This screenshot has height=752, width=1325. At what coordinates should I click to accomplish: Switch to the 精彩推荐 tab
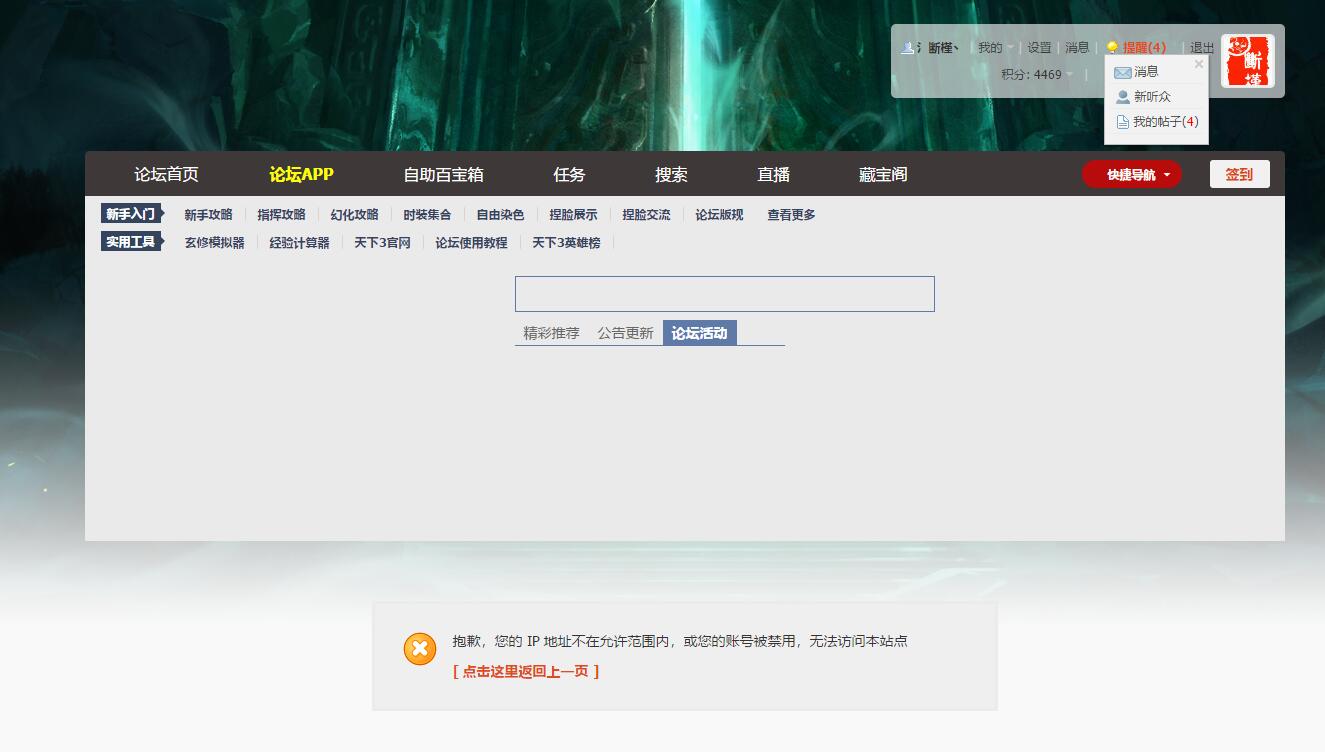pyautogui.click(x=551, y=333)
